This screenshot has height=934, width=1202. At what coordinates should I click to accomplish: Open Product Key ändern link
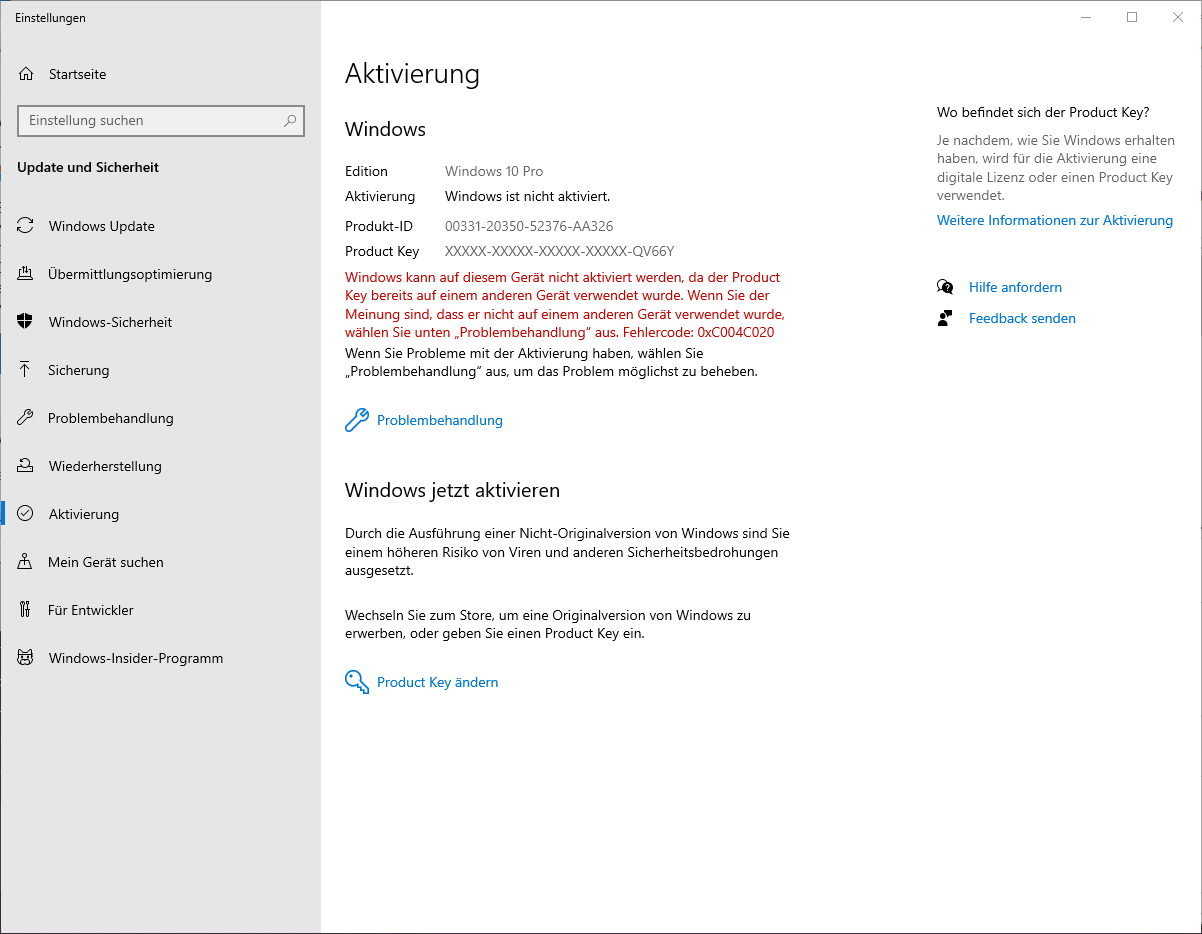coord(437,683)
